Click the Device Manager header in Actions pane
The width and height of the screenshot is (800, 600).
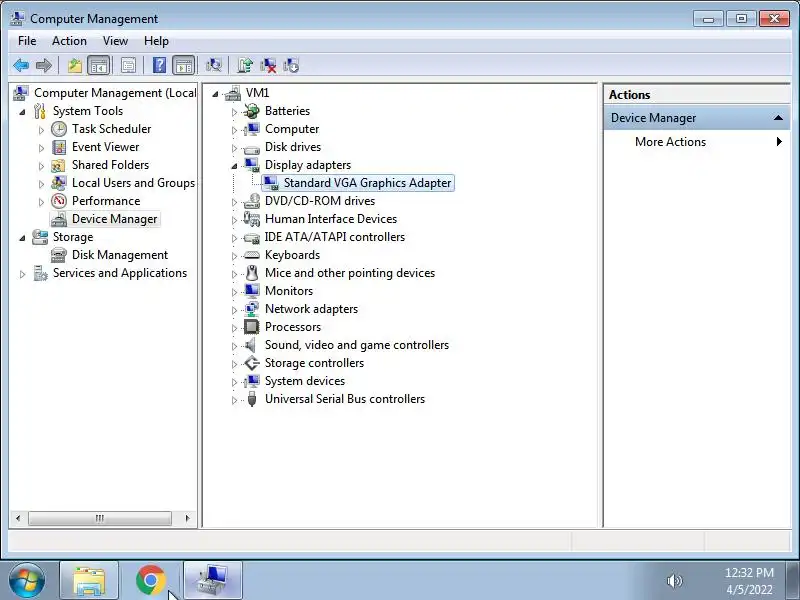pos(696,118)
